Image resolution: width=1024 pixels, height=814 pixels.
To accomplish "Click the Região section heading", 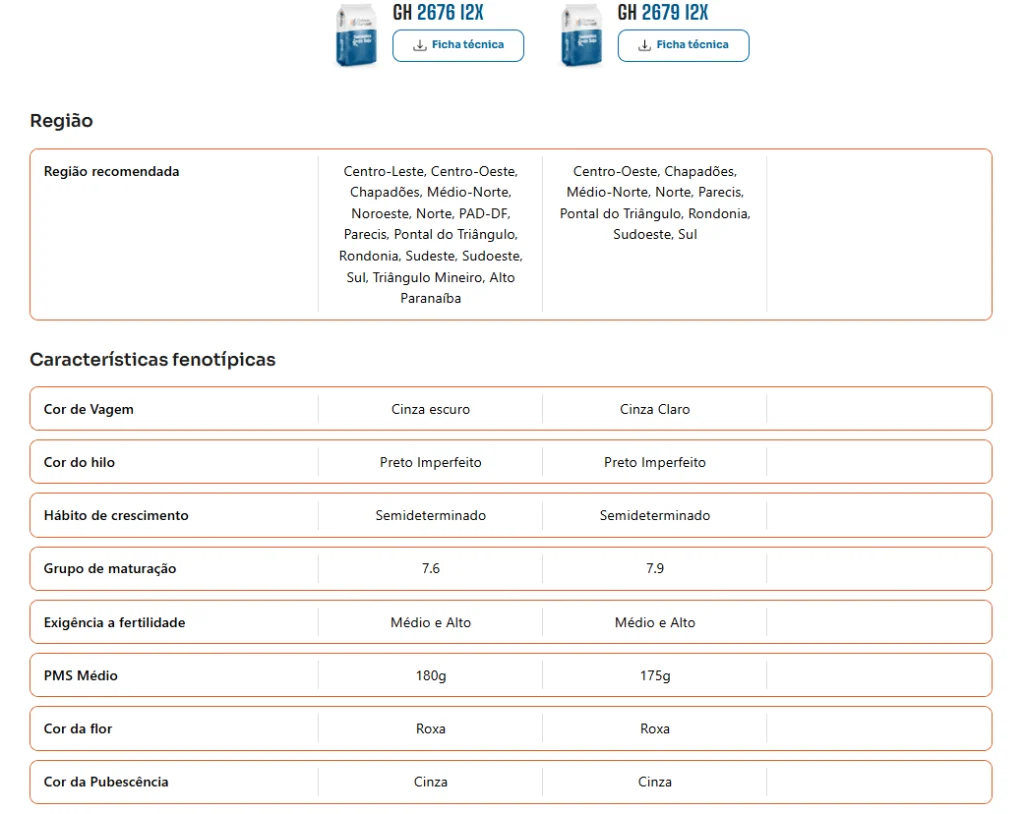I will pos(61,121).
